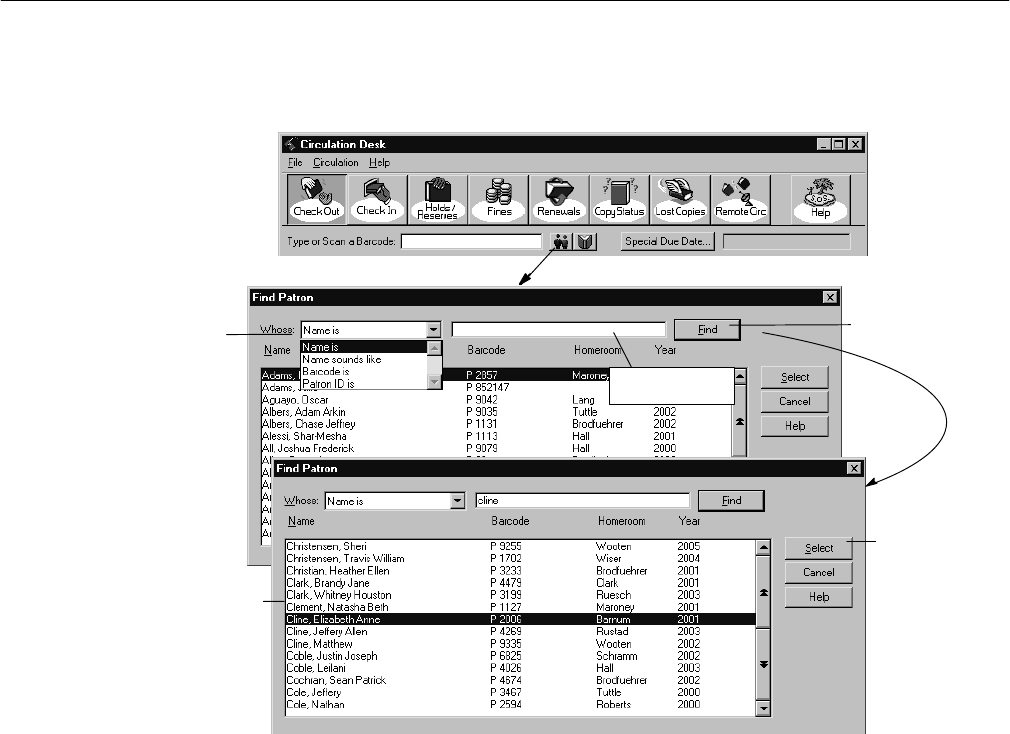Select Cochran, Sean Patrick row
This screenshot has width=1010, height=734.
(520, 680)
